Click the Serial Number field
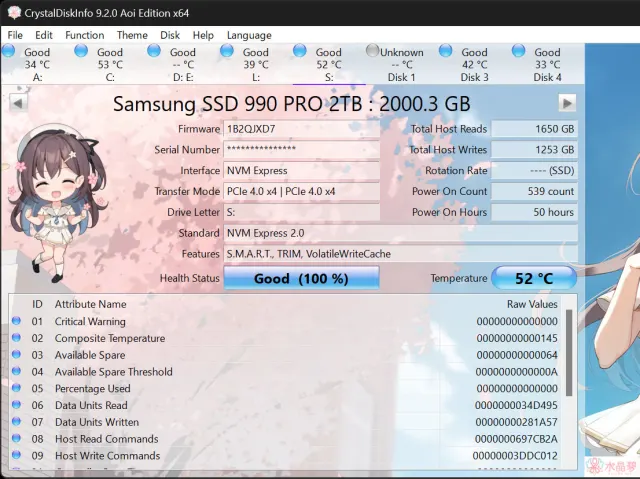Screen dimensions: 640x479 tap(301, 150)
